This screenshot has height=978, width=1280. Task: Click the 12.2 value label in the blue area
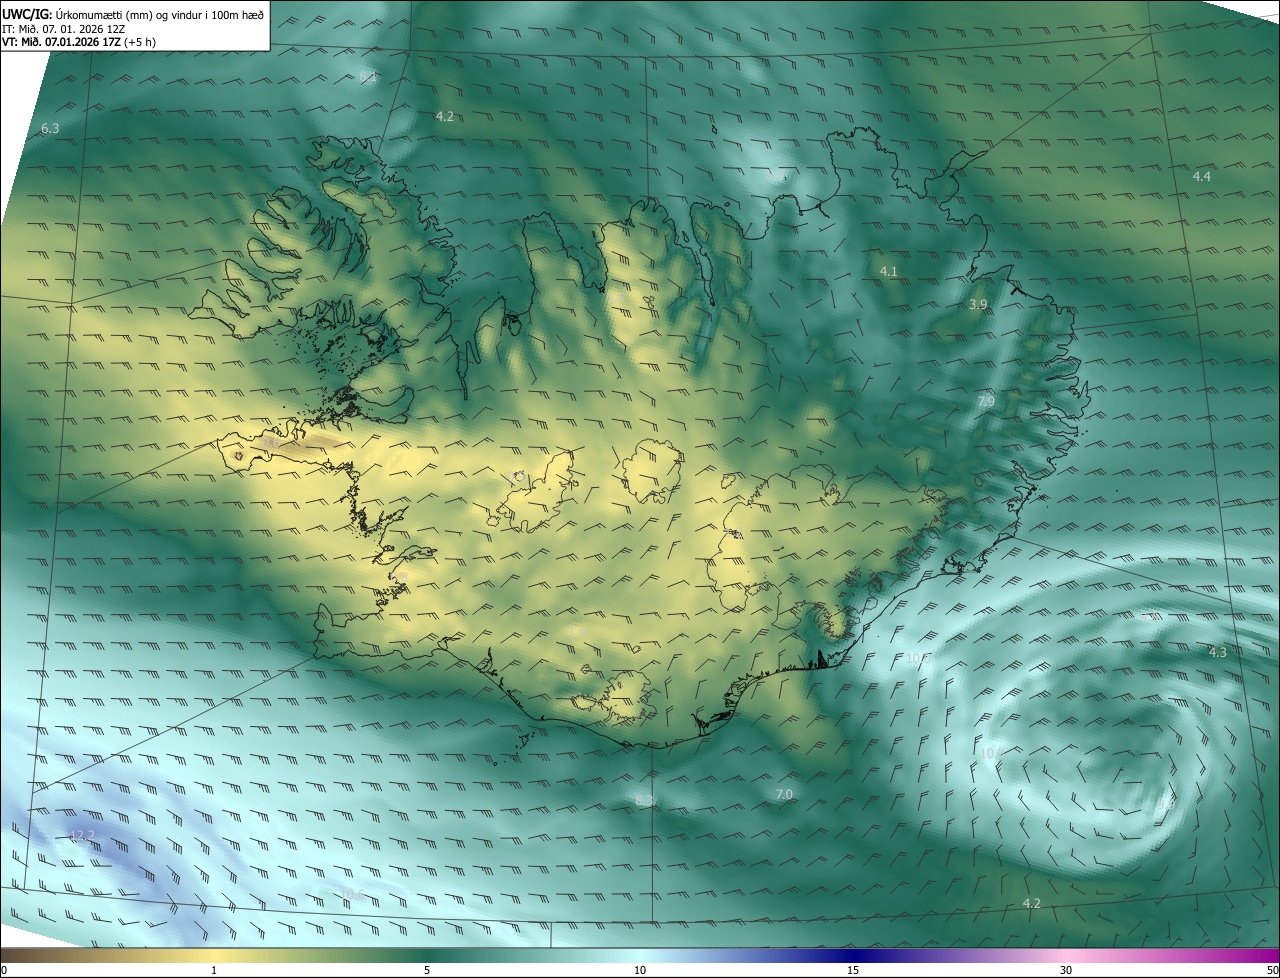[82, 835]
